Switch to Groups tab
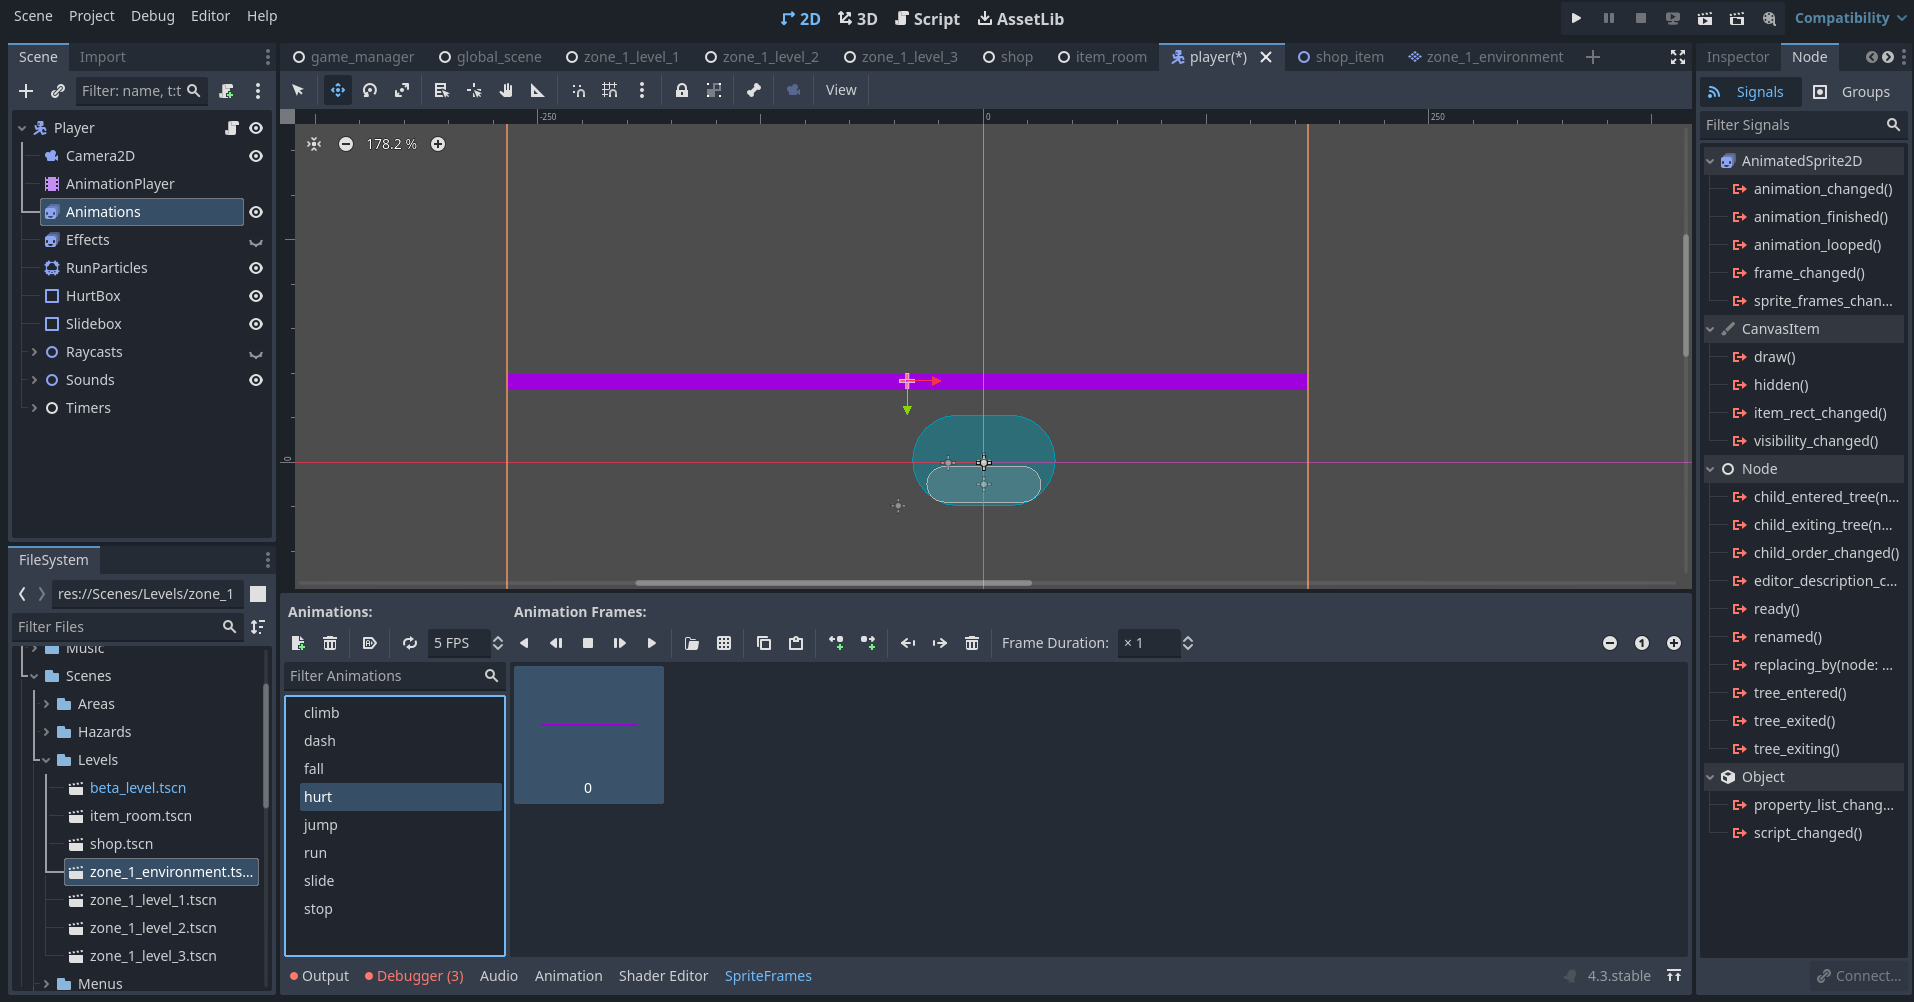 point(1852,92)
